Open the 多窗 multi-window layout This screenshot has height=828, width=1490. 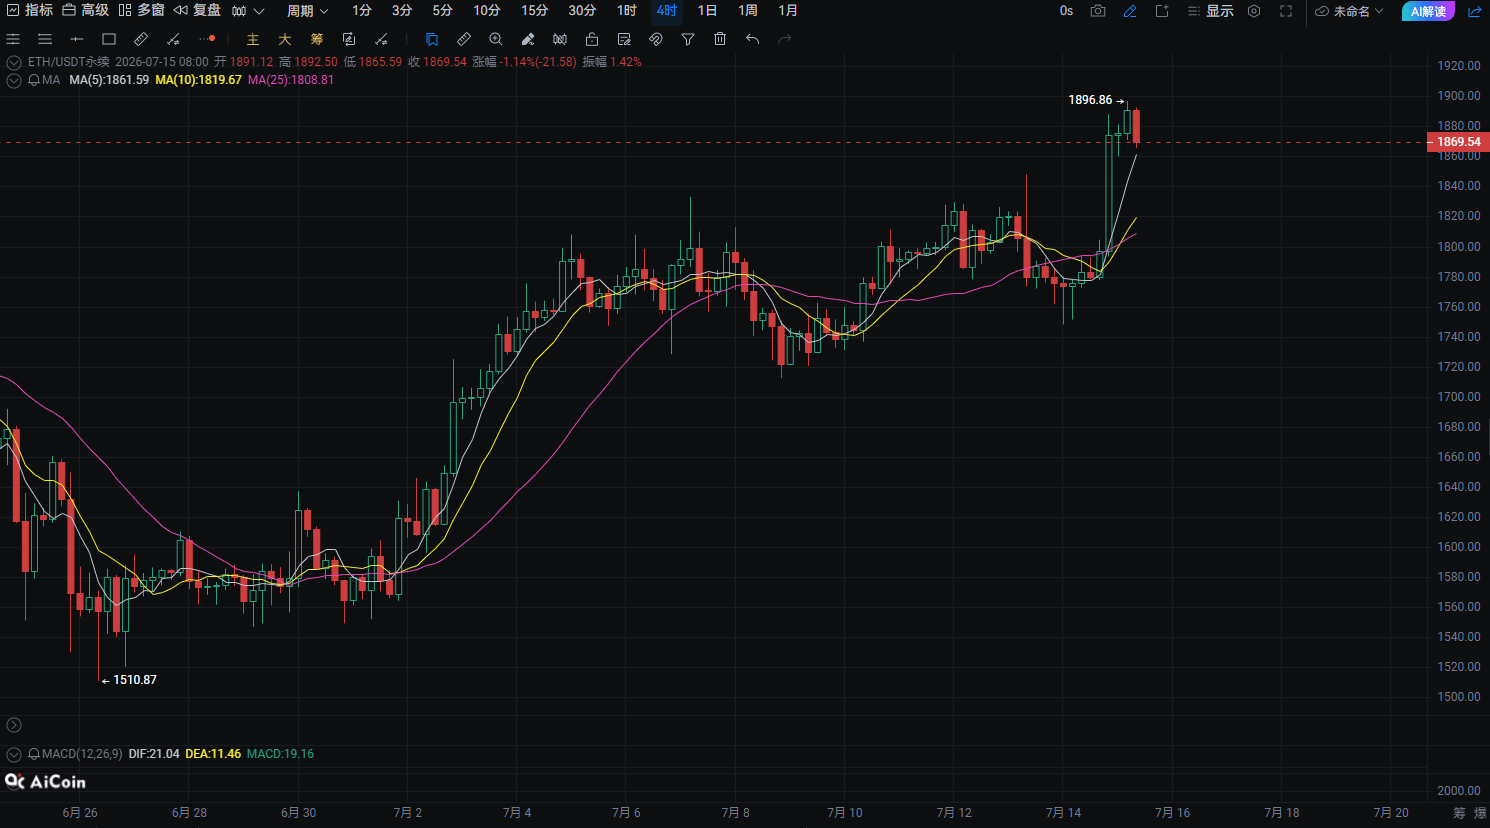(142, 10)
